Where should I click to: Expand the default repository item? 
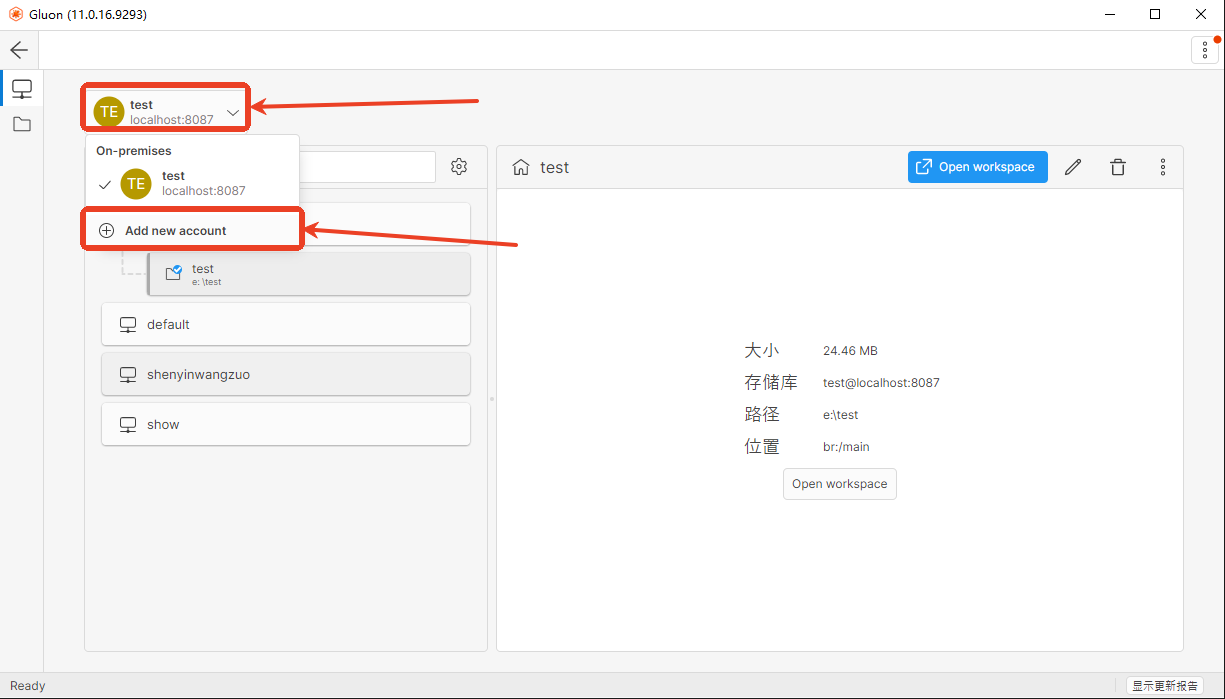pos(286,324)
